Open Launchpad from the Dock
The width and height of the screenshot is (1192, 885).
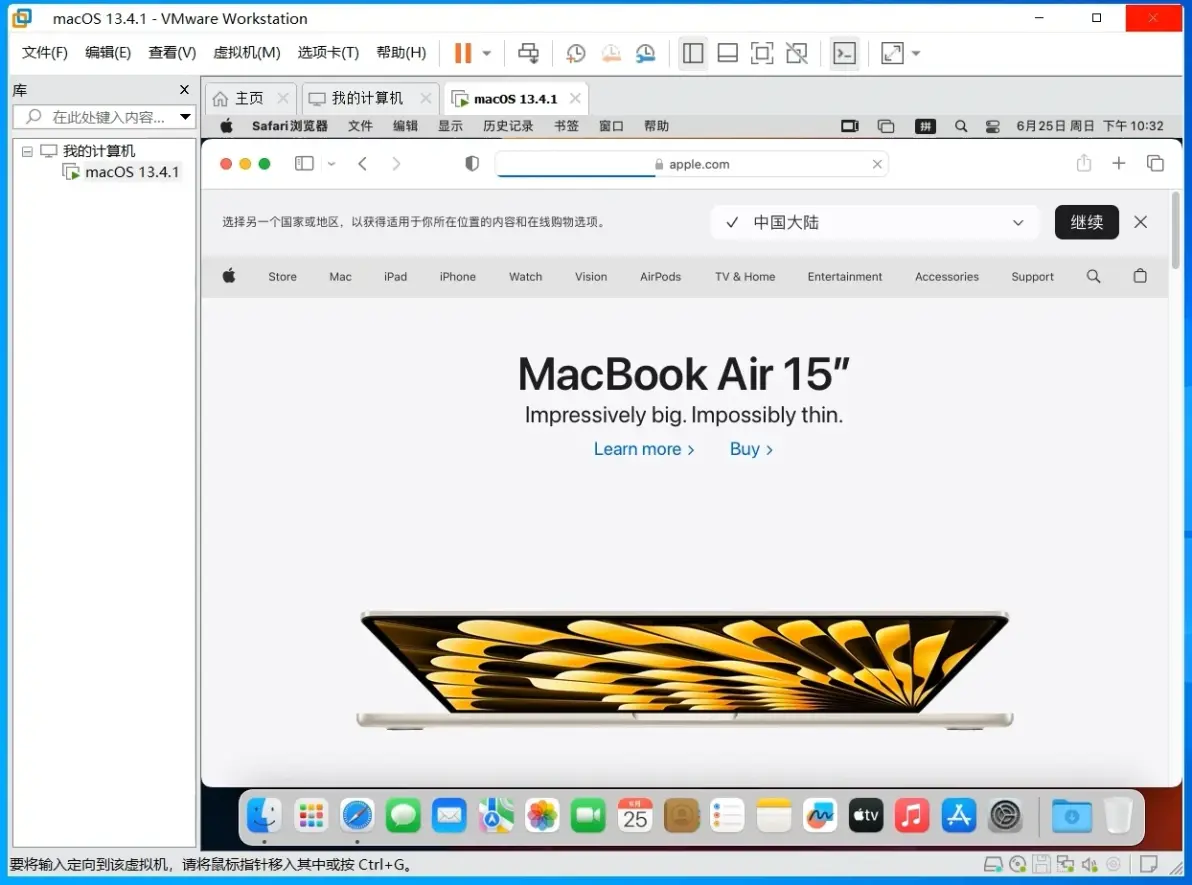pos(311,817)
